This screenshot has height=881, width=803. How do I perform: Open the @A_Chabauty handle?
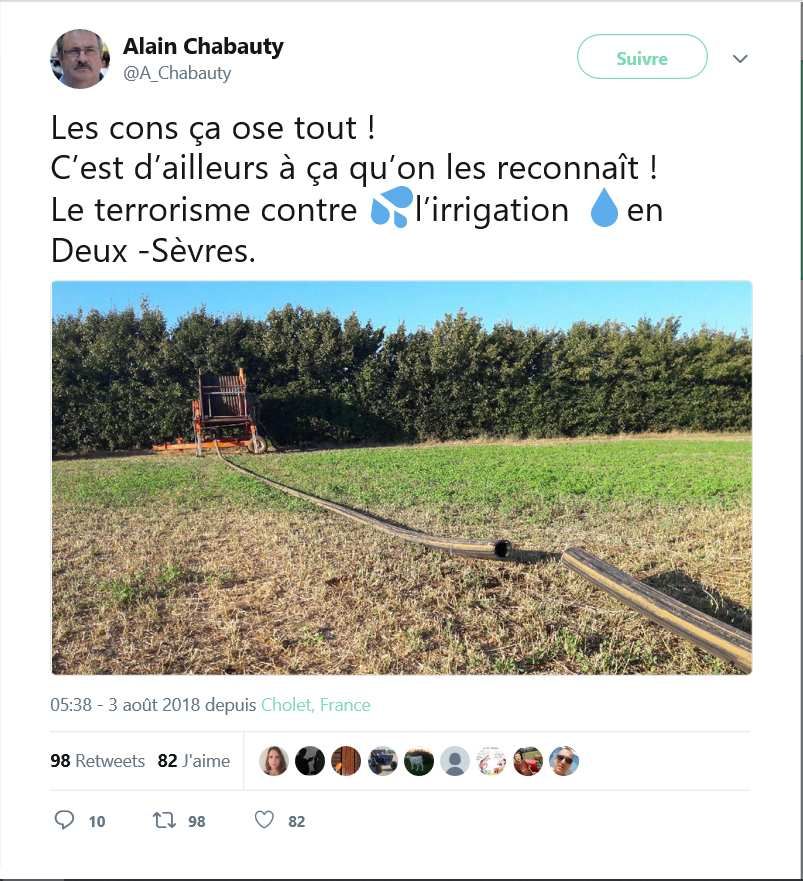coord(177,74)
